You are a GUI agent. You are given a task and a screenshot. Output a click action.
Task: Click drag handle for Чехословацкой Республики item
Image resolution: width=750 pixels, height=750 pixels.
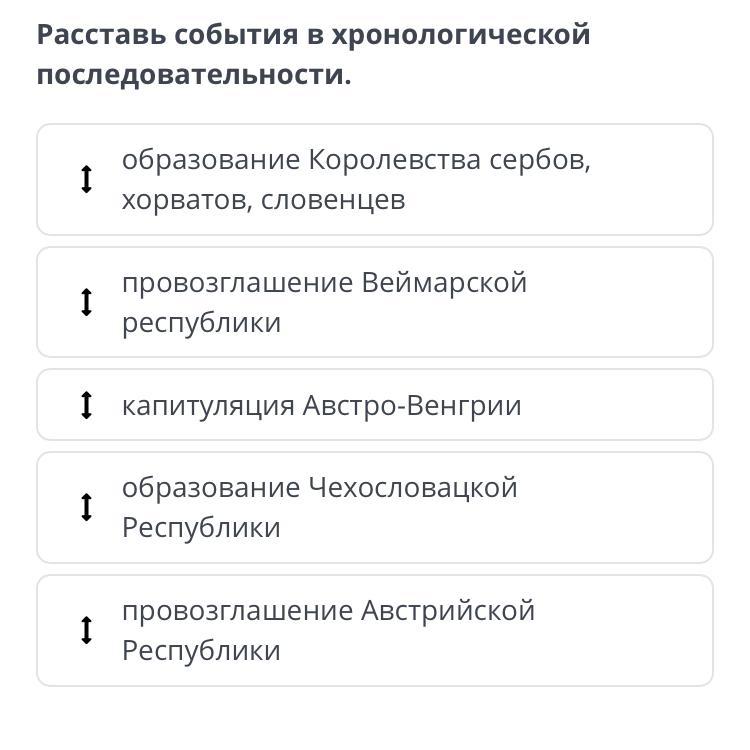point(86,507)
